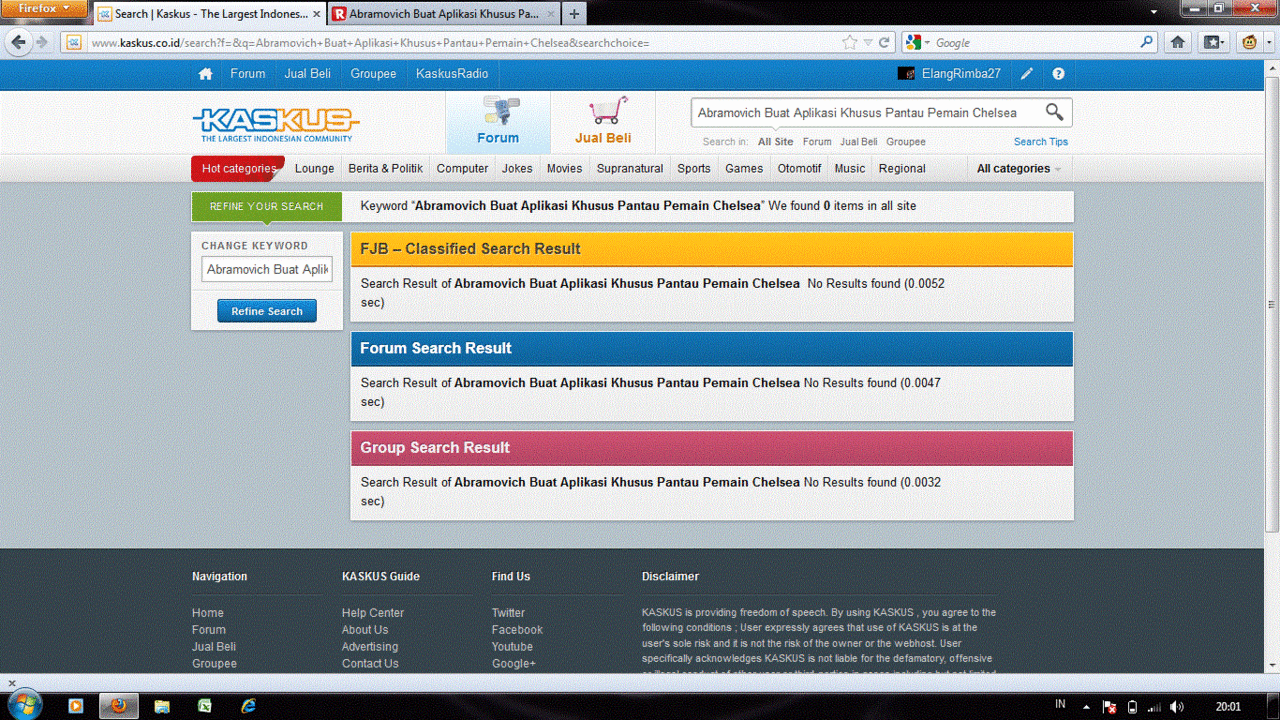
Task: Switch to the Search | Kaskus browser tab
Action: coord(210,14)
